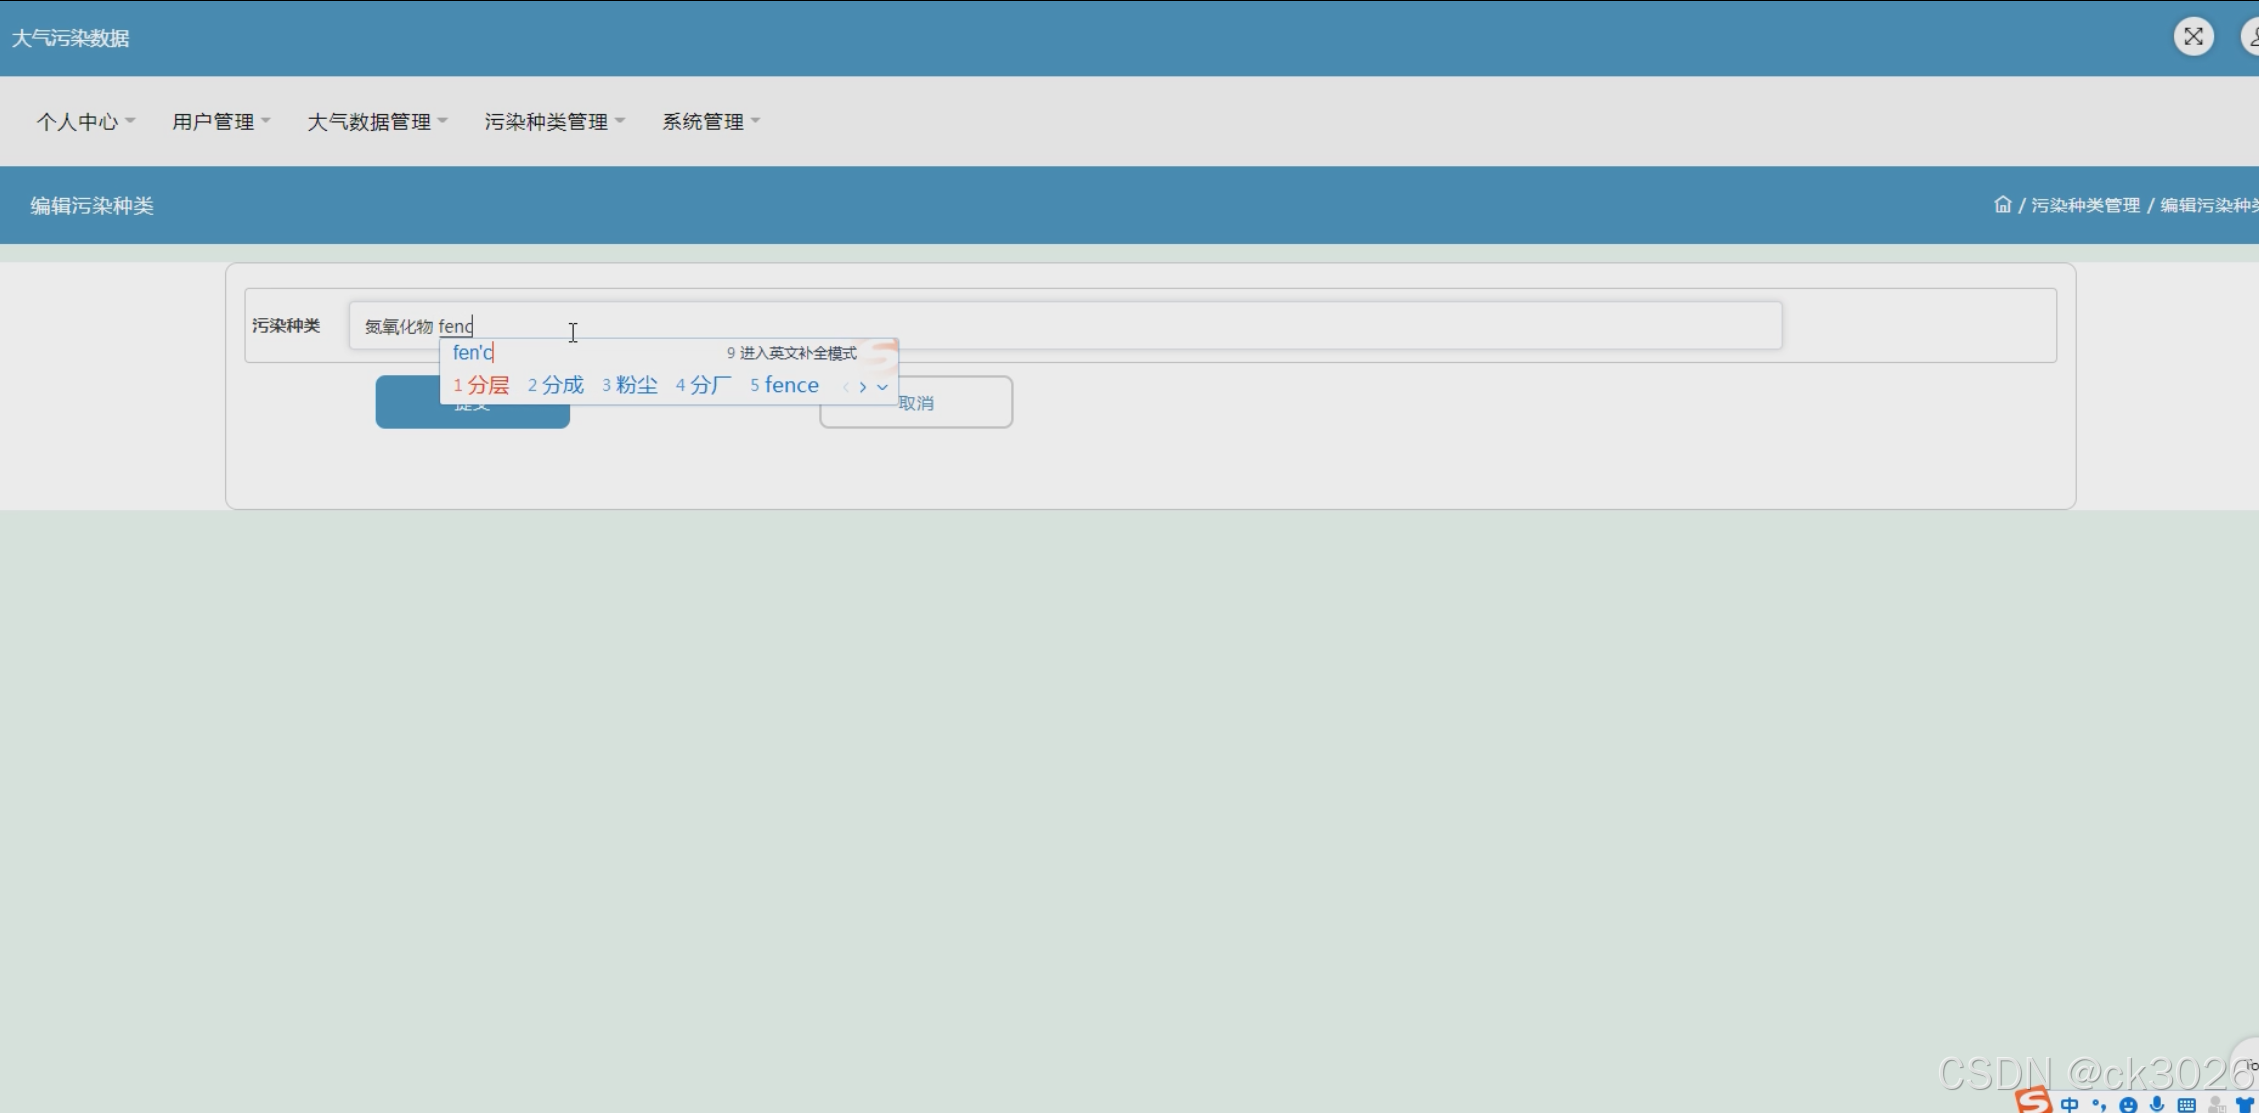Click the Sogou input method logo
This screenshot has height=1113, width=2259.
coord(2034,1102)
